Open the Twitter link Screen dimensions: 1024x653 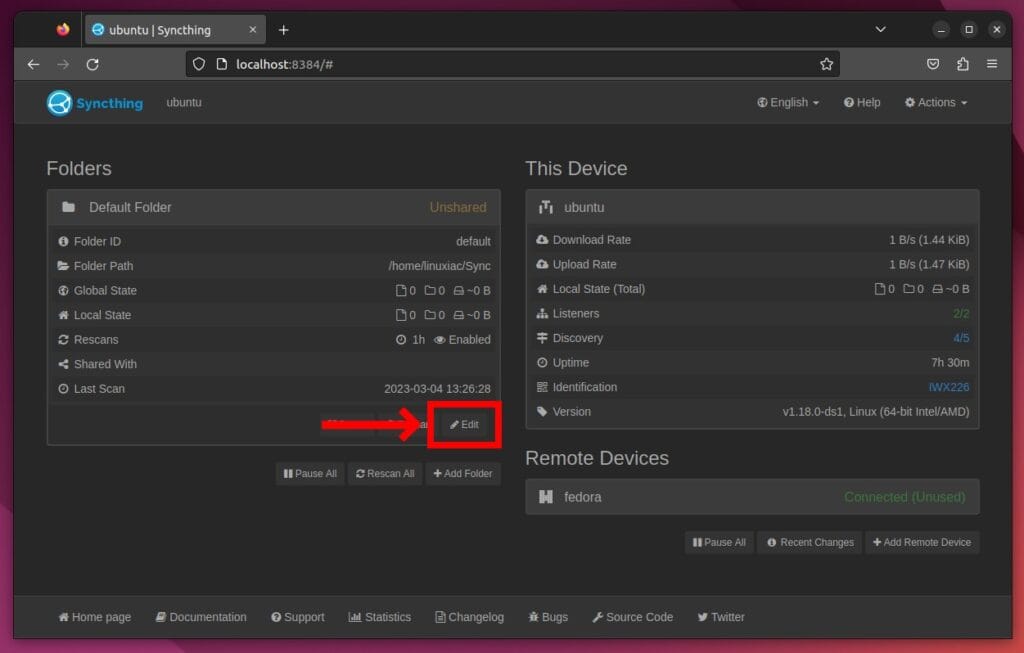(x=721, y=617)
